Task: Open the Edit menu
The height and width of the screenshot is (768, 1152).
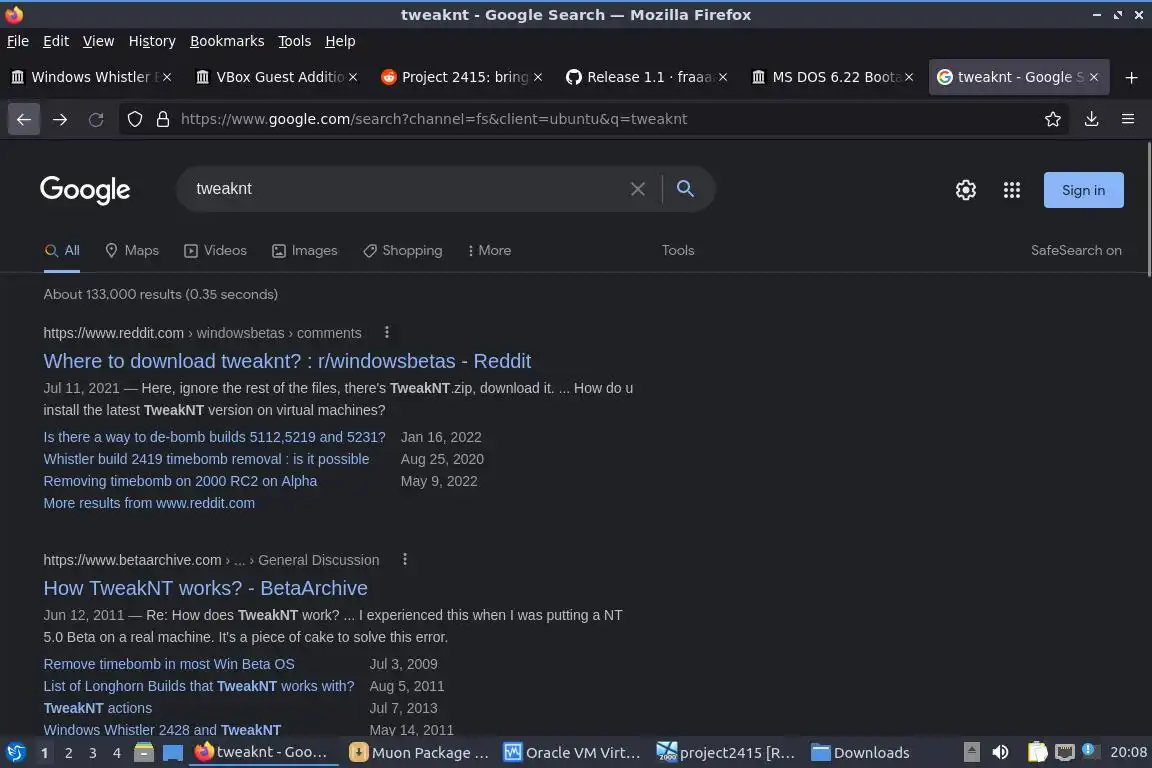Action: [56, 41]
